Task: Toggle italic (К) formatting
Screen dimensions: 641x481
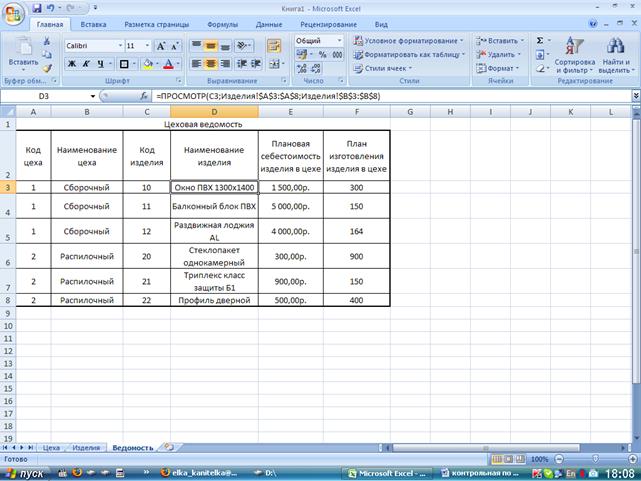Action: click(86, 64)
